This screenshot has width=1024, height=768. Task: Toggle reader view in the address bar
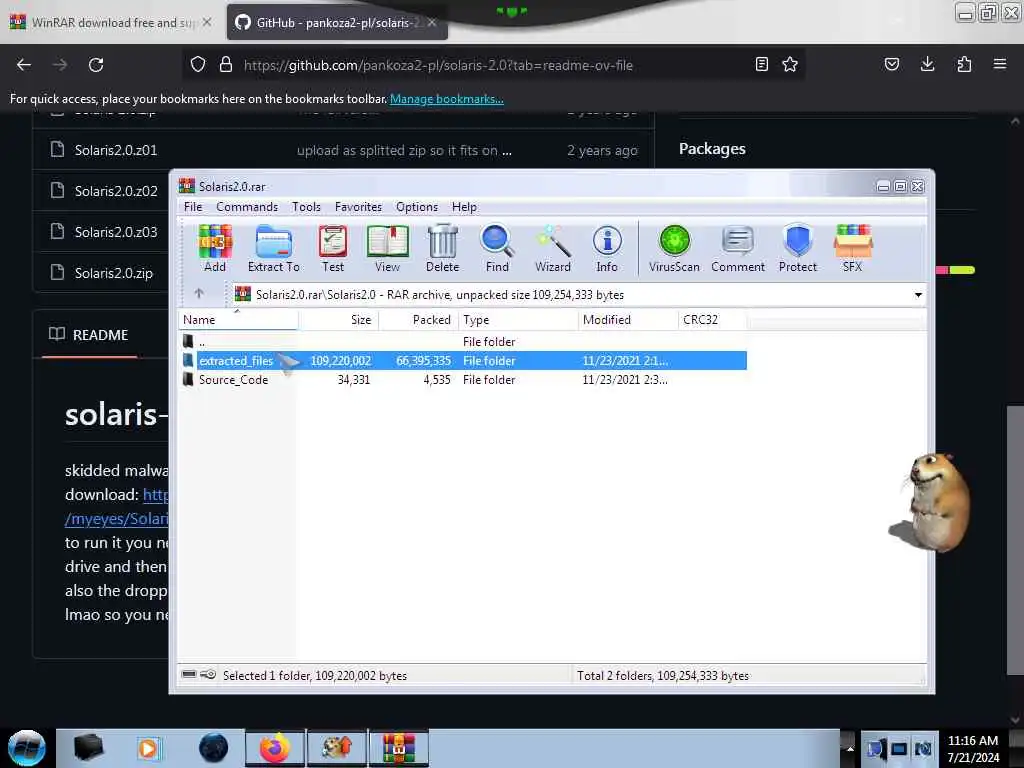tap(761, 64)
